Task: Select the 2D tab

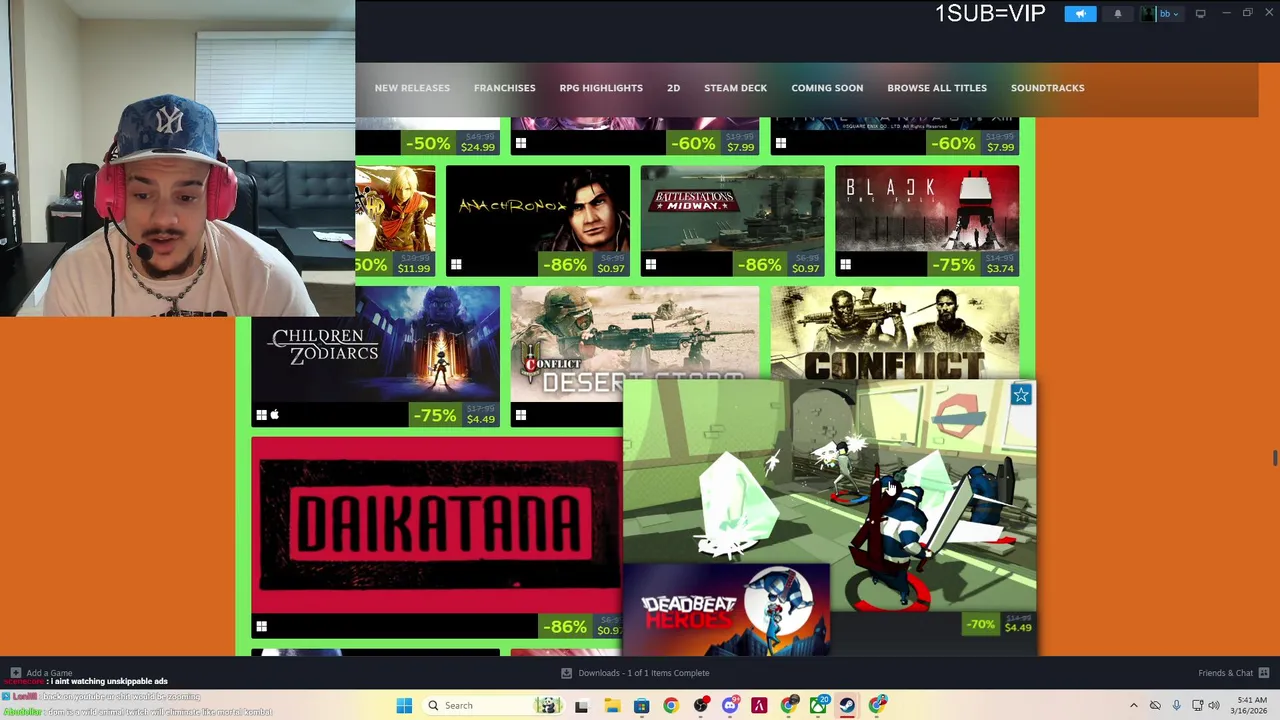Action: (x=673, y=88)
